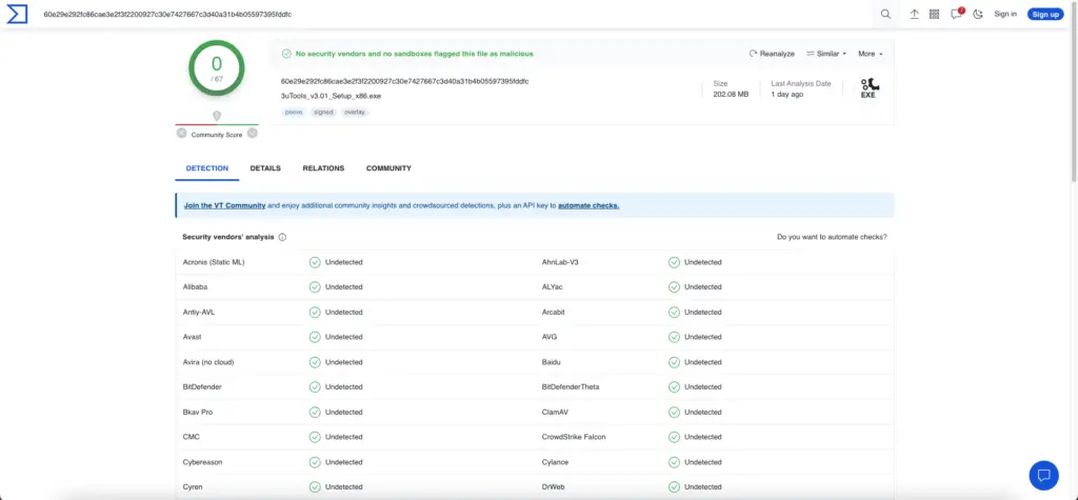Click the Community Score label
This screenshot has width=1078, height=500.
(217, 135)
